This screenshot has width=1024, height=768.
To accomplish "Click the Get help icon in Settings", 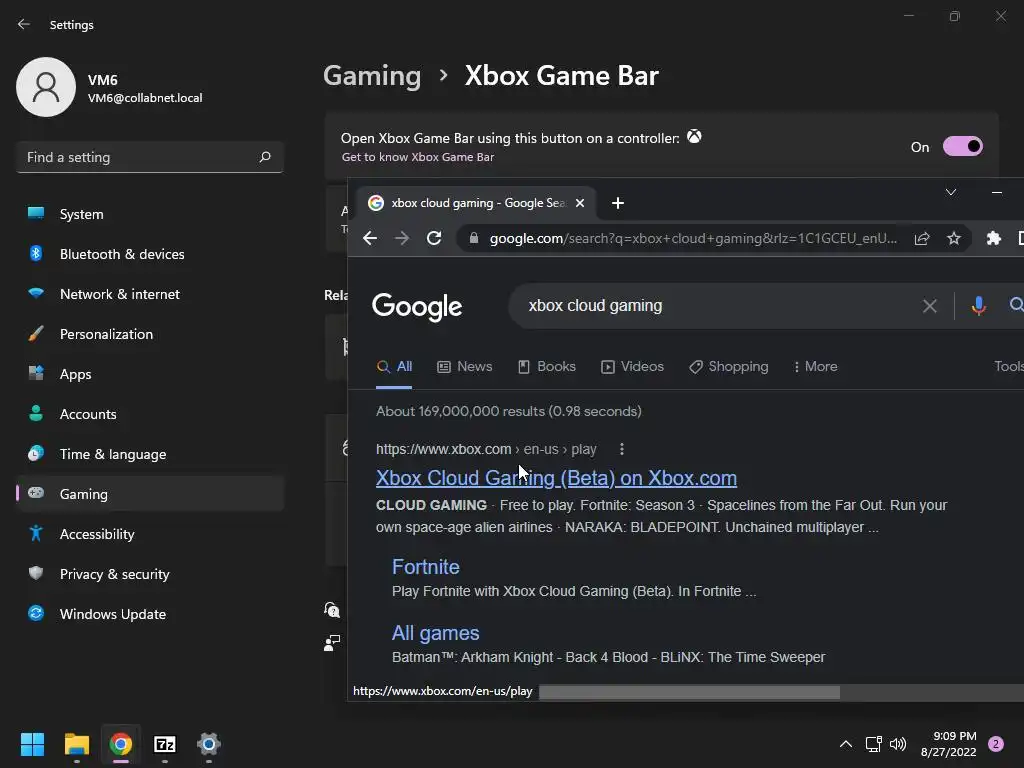I will (x=332, y=610).
